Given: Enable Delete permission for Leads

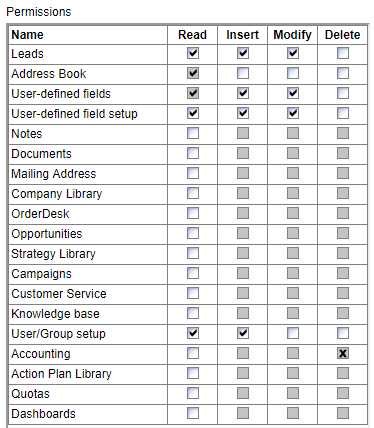Looking at the screenshot, I should [343, 53].
